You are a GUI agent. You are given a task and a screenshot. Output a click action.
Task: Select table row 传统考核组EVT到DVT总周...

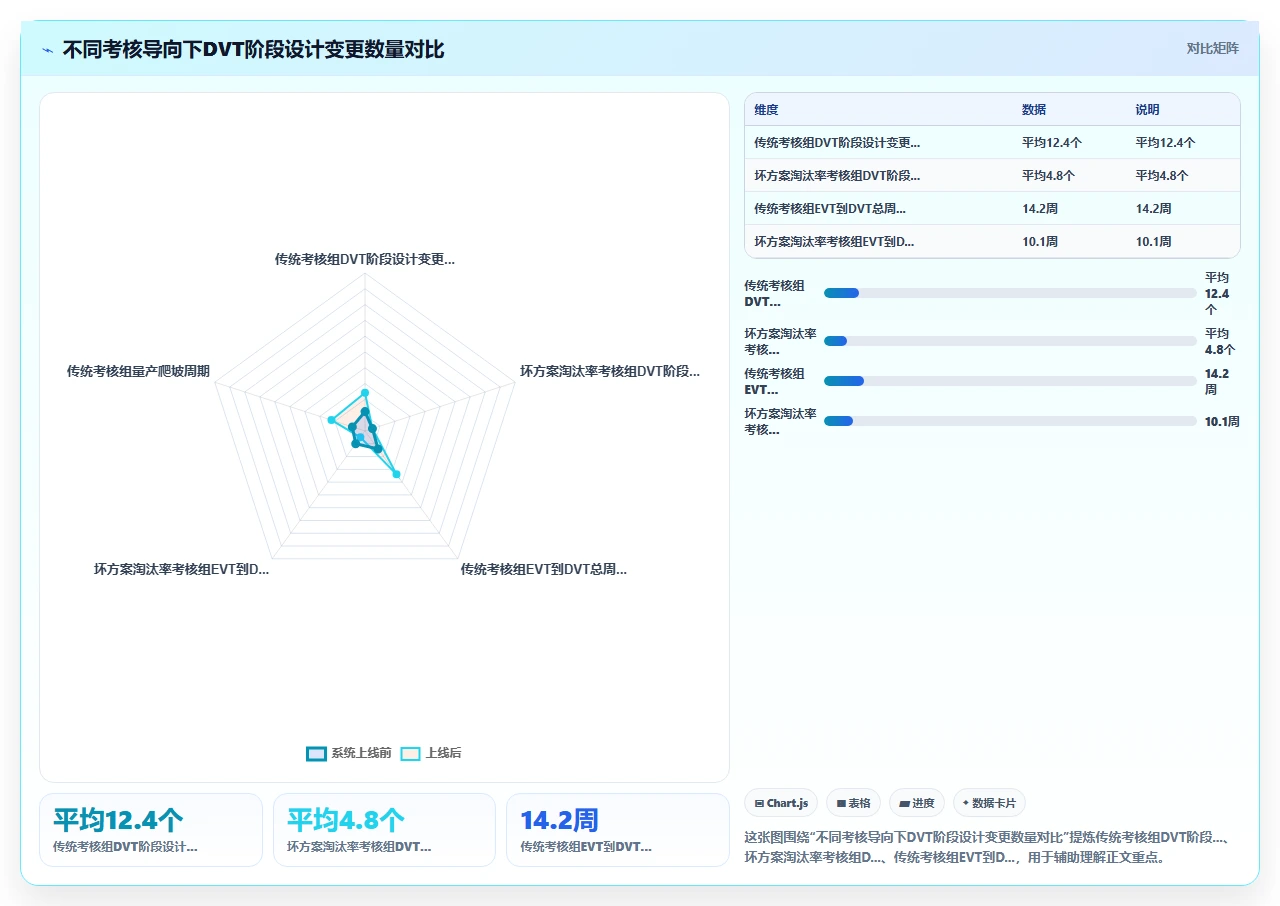[x=992, y=208]
